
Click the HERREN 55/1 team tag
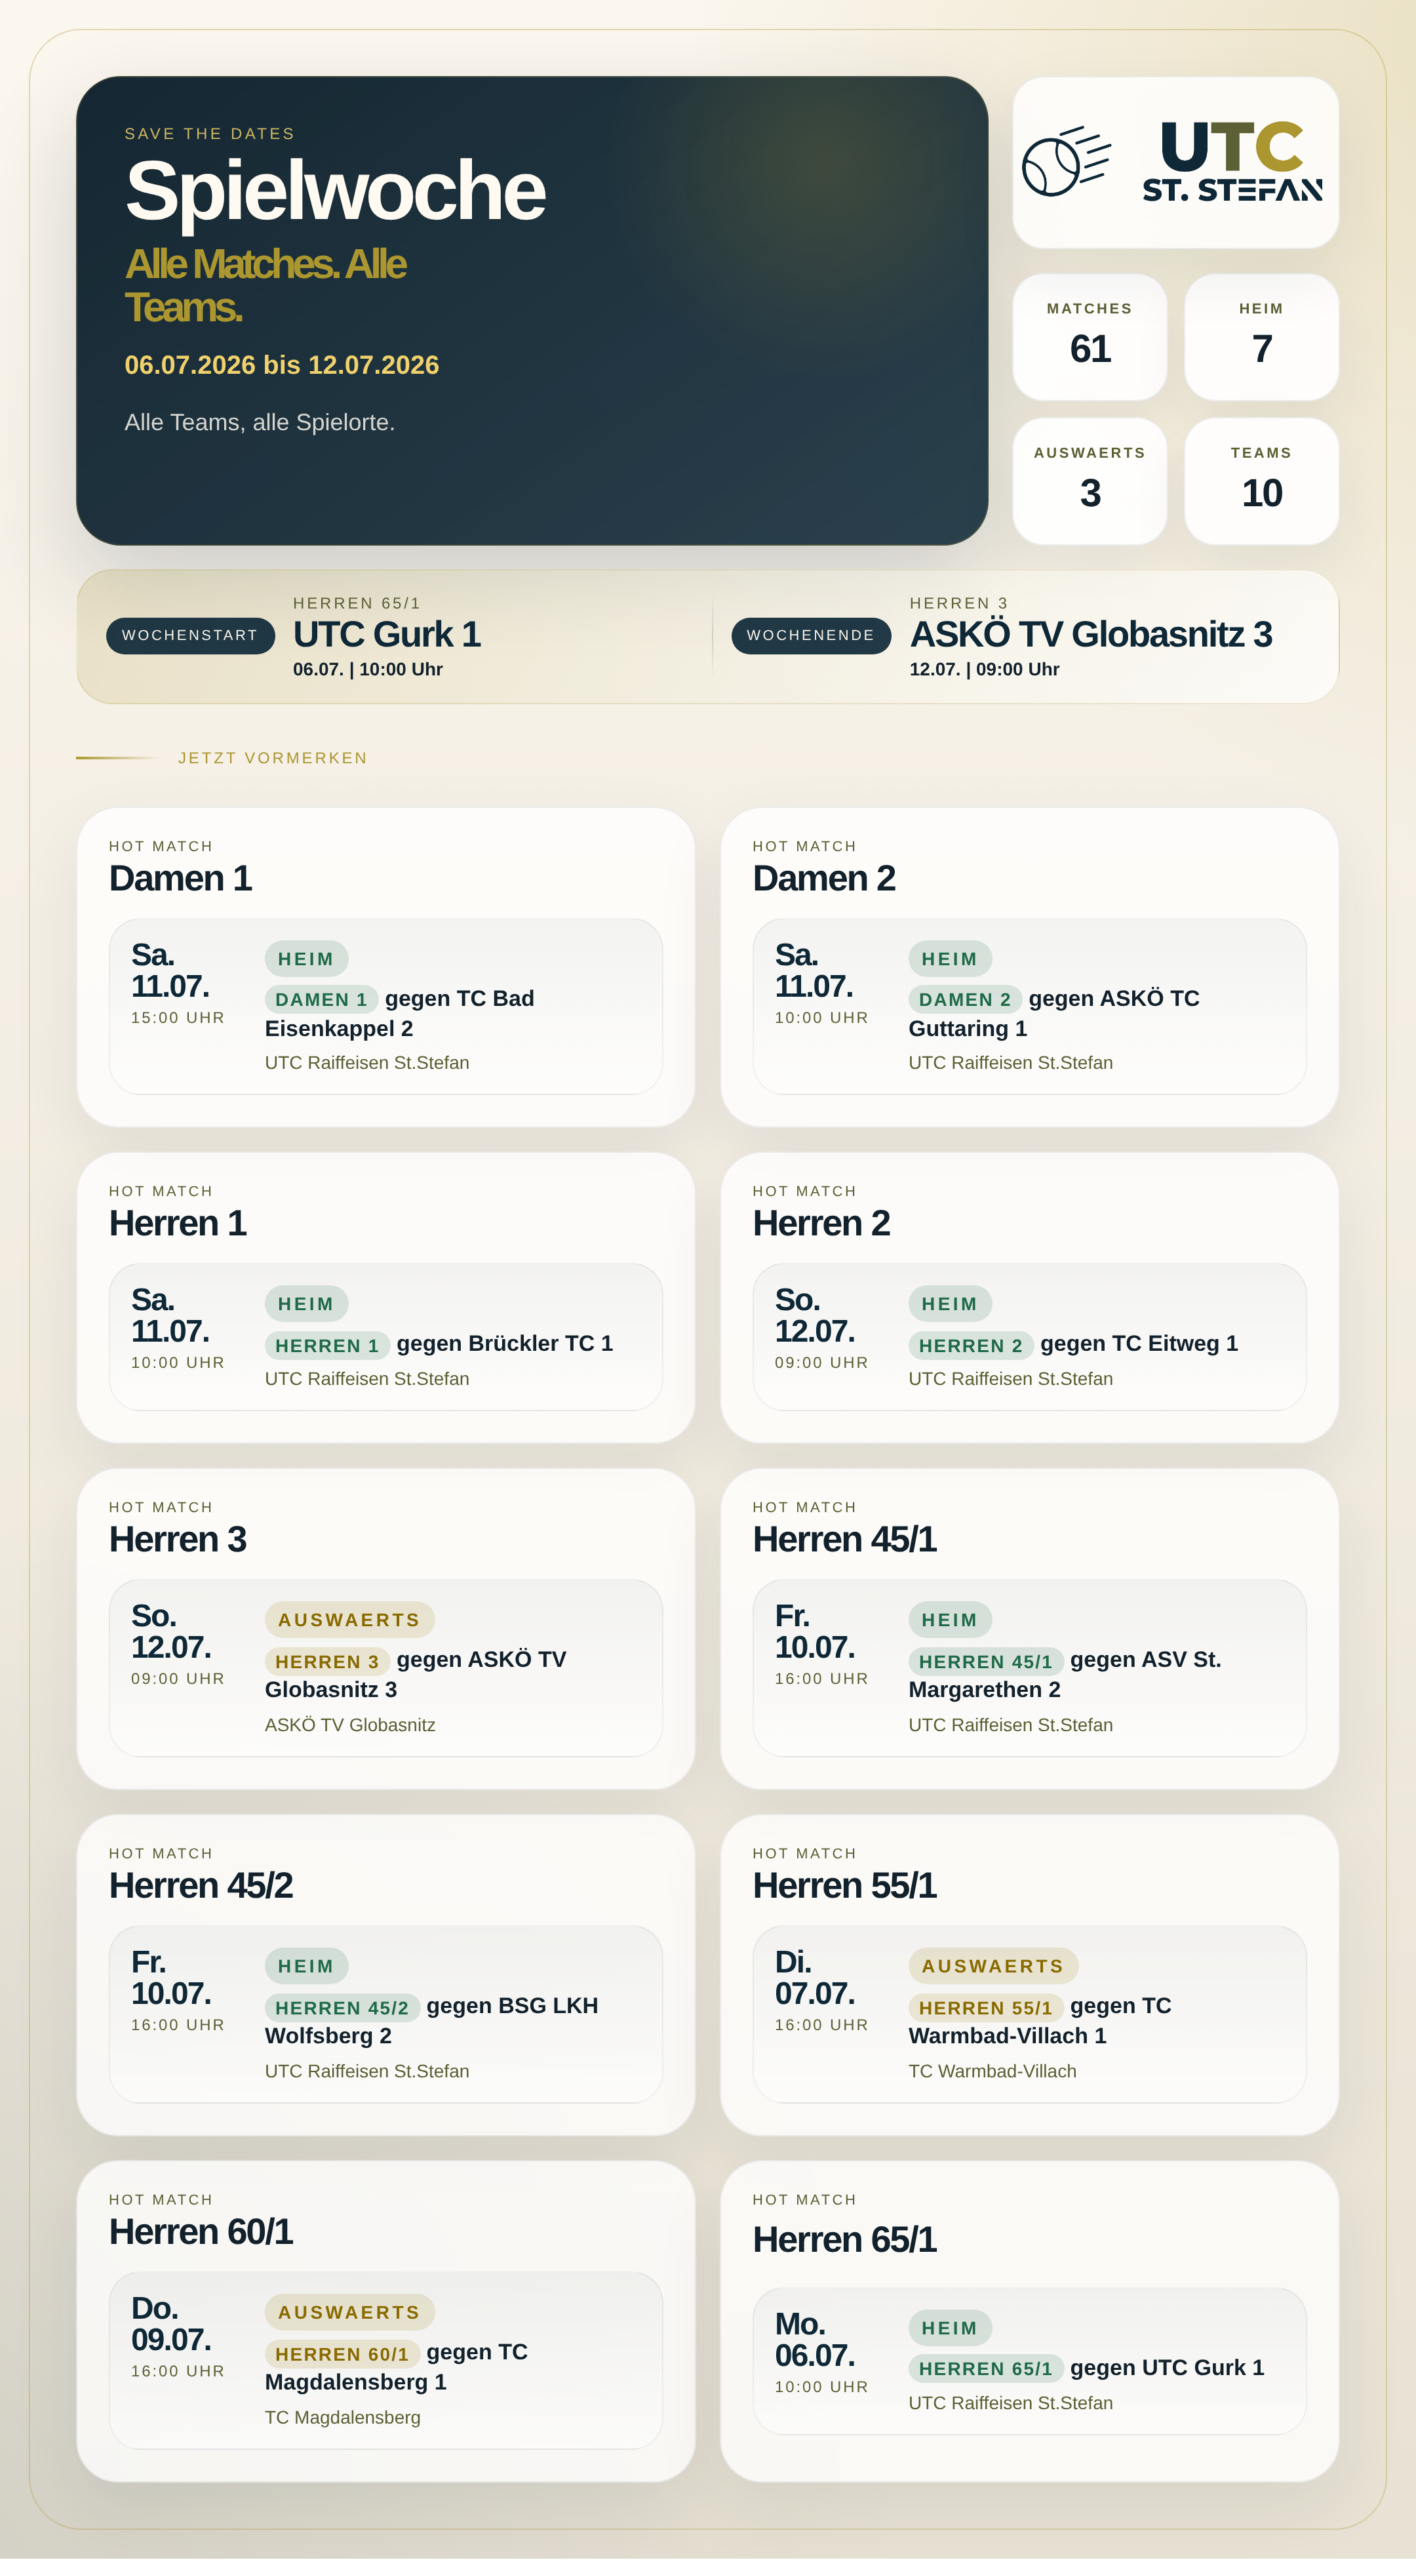985,2007
